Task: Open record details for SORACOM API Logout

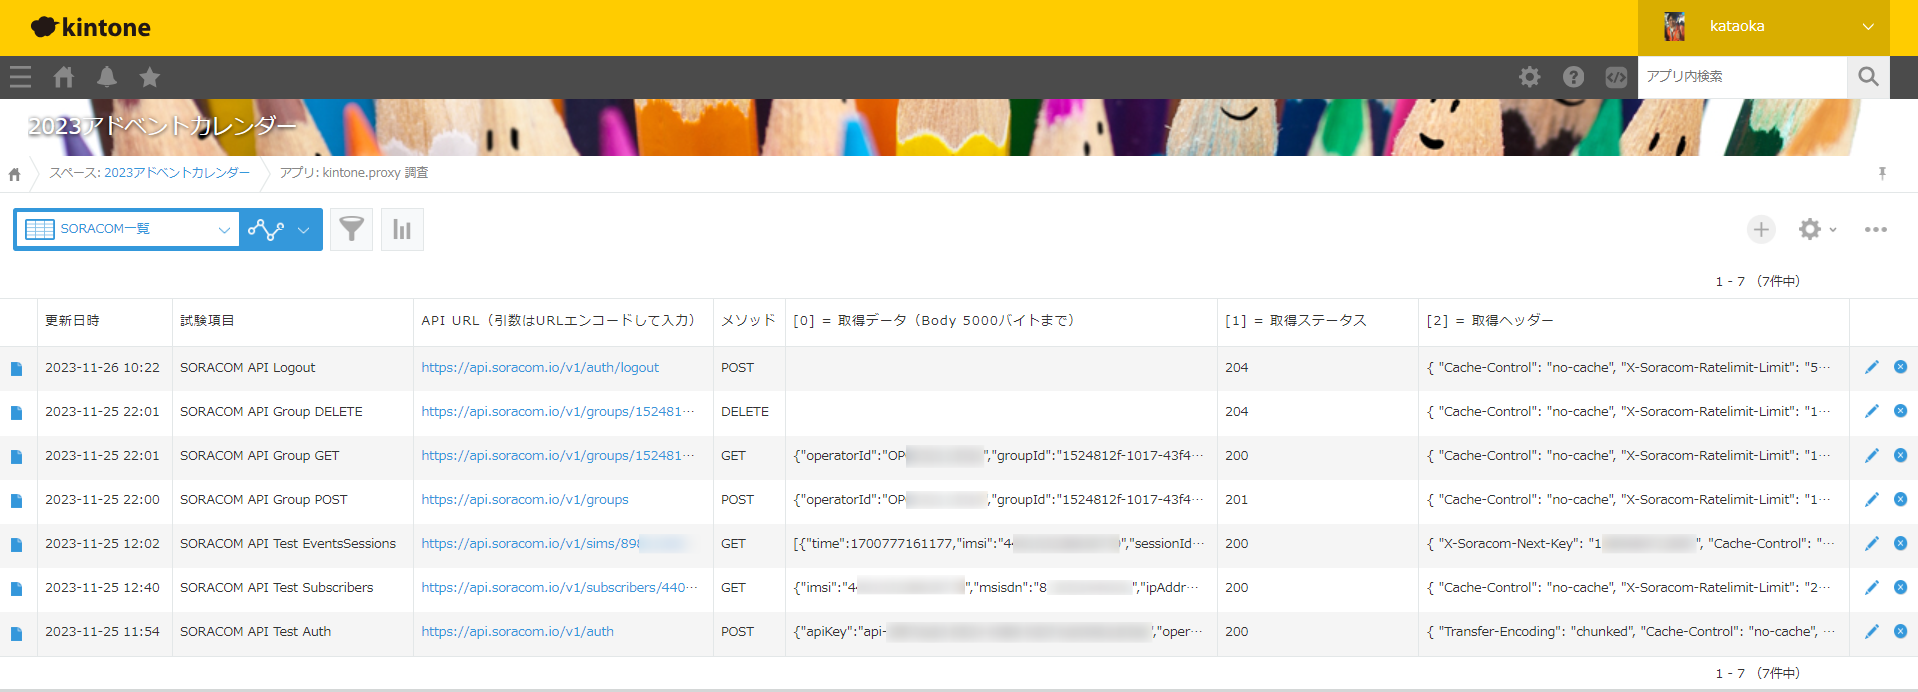Action: (x=16, y=368)
